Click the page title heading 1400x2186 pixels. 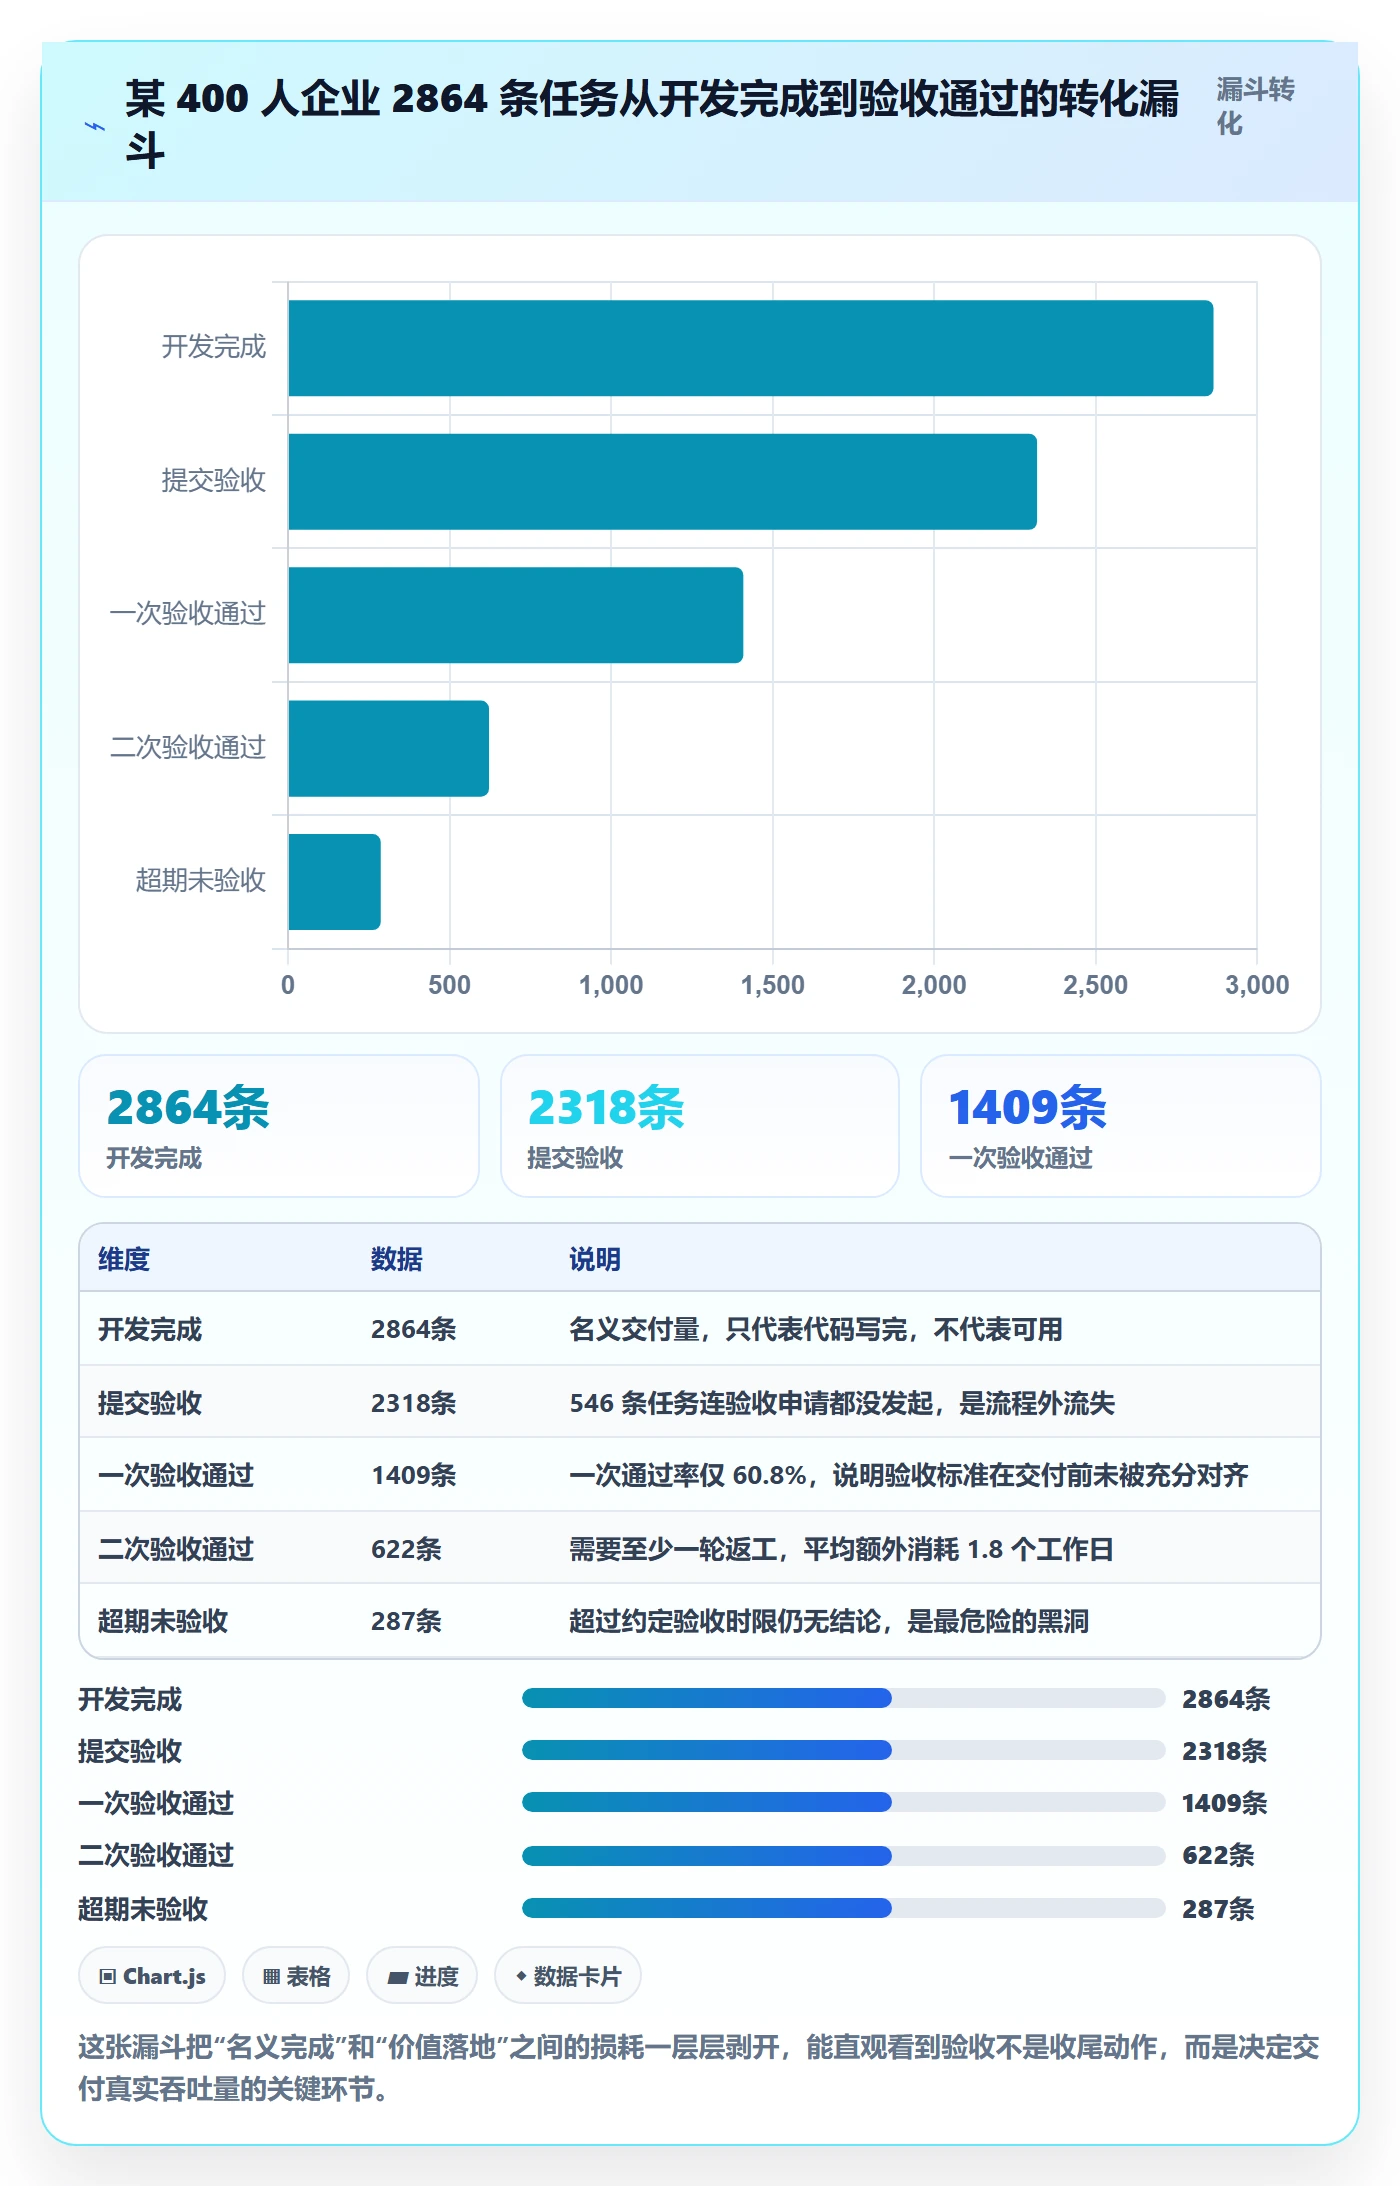[x=652, y=124]
